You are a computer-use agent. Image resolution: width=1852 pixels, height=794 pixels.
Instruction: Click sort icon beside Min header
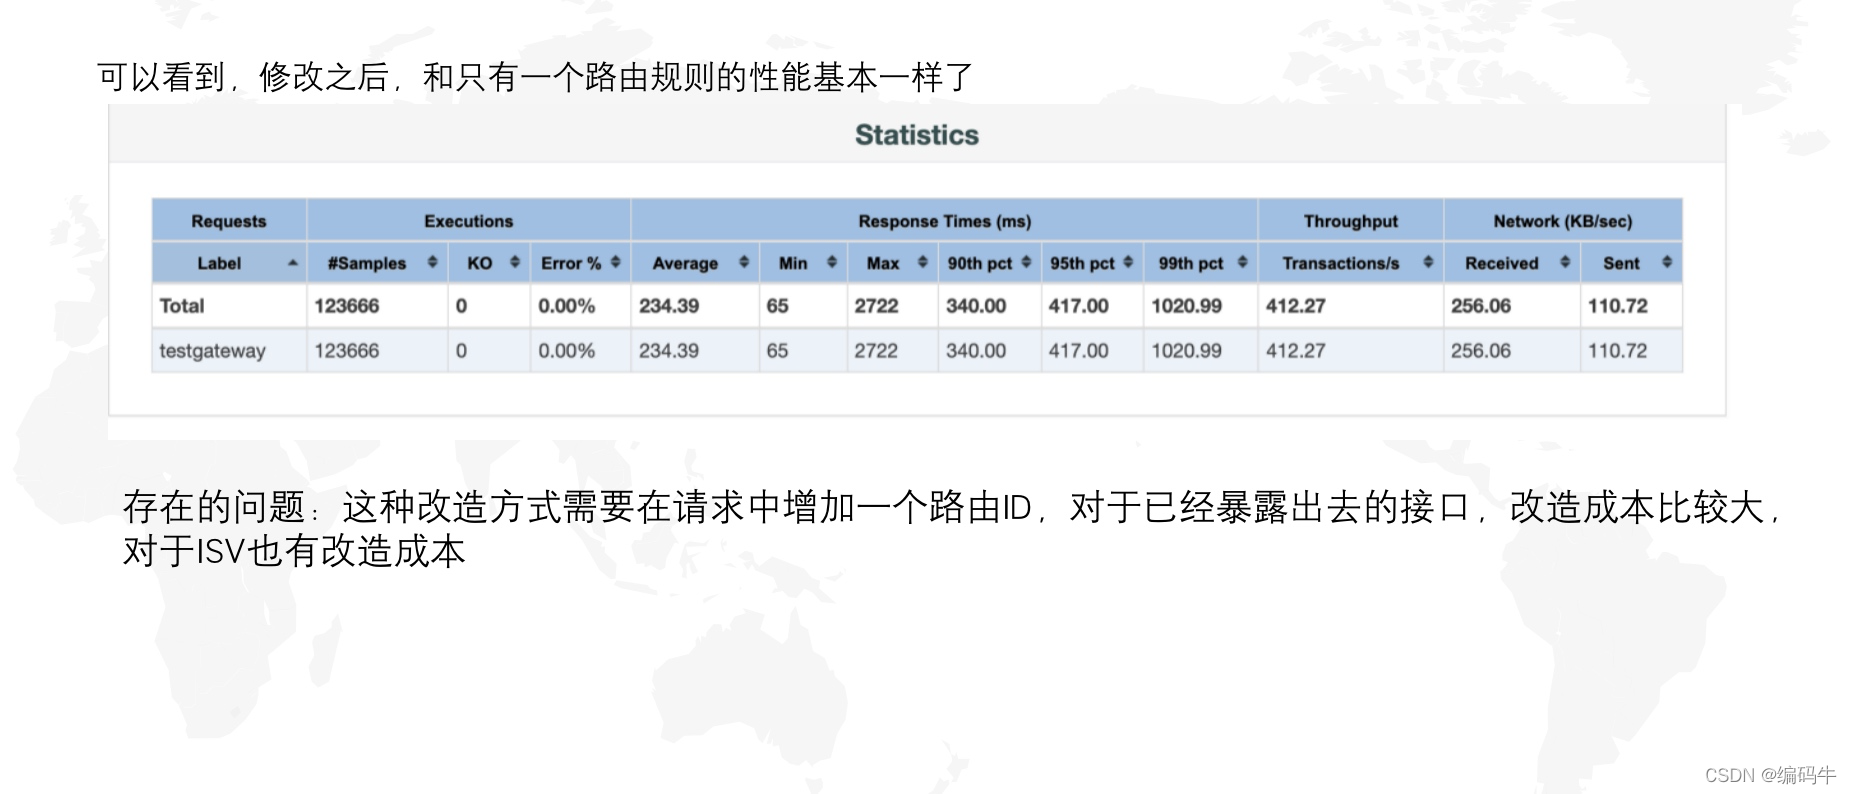[x=831, y=262]
